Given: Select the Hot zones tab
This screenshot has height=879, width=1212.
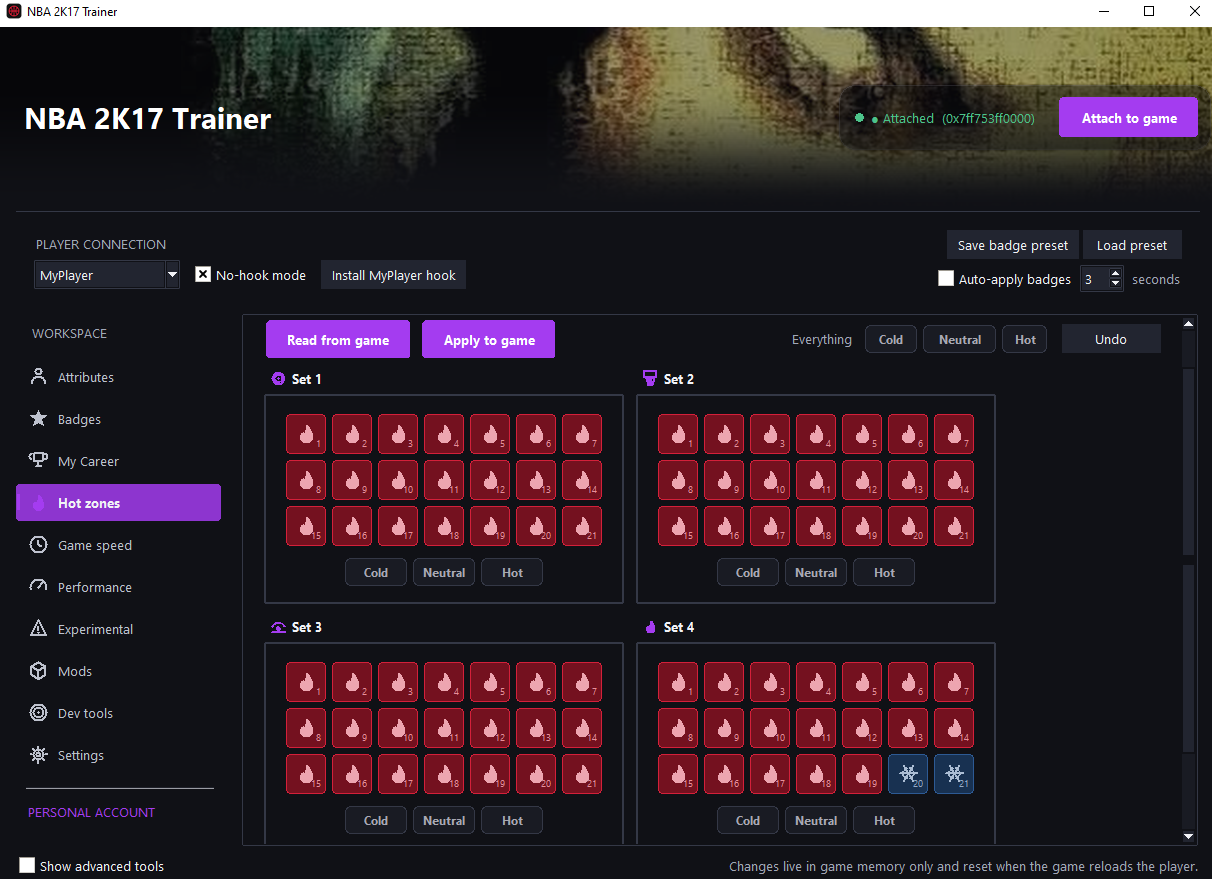Looking at the screenshot, I should [118, 503].
